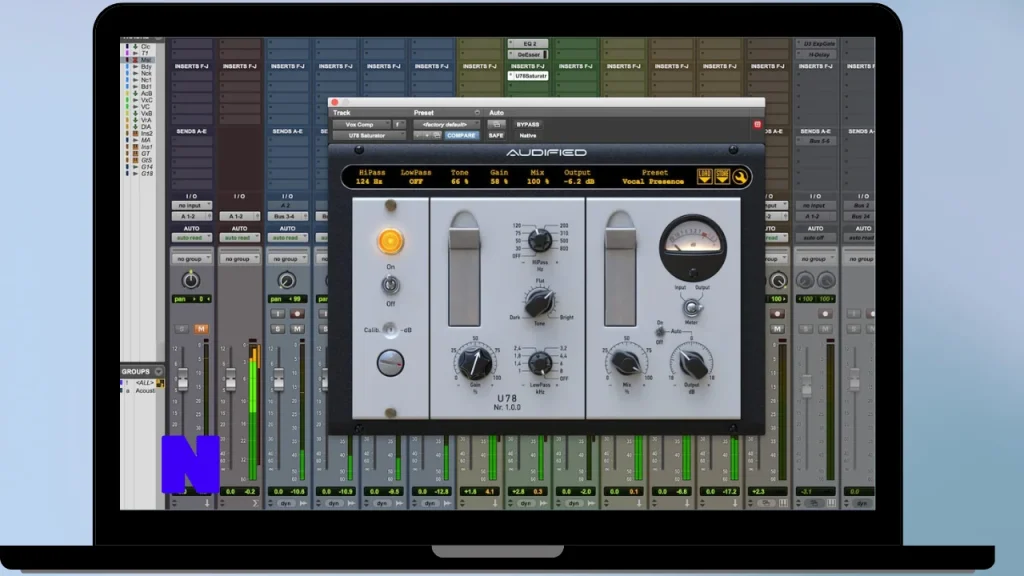Click the Track header label in plugin window

[342, 113]
